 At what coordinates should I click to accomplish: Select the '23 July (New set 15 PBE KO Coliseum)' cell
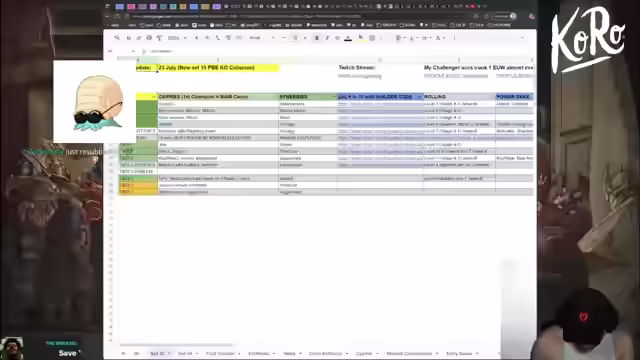[218, 68]
